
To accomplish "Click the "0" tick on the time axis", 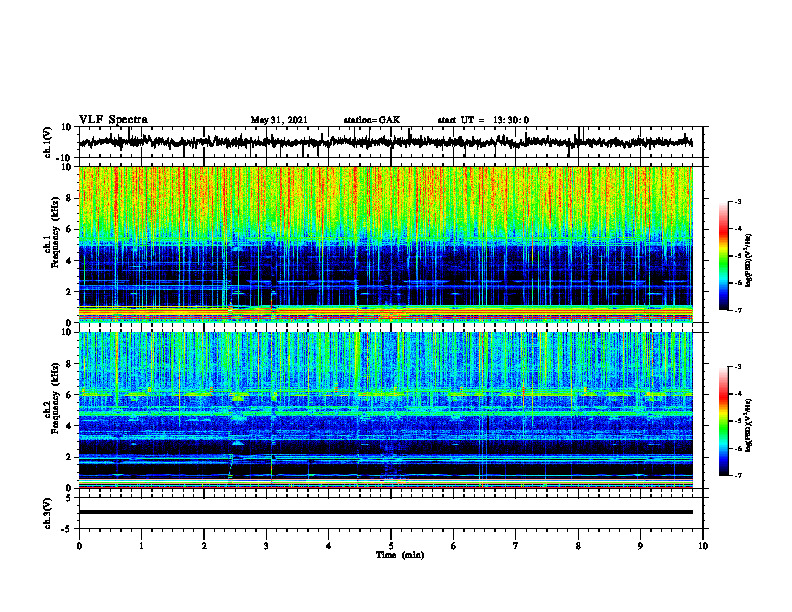I will pyautogui.click(x=79, y=546).
